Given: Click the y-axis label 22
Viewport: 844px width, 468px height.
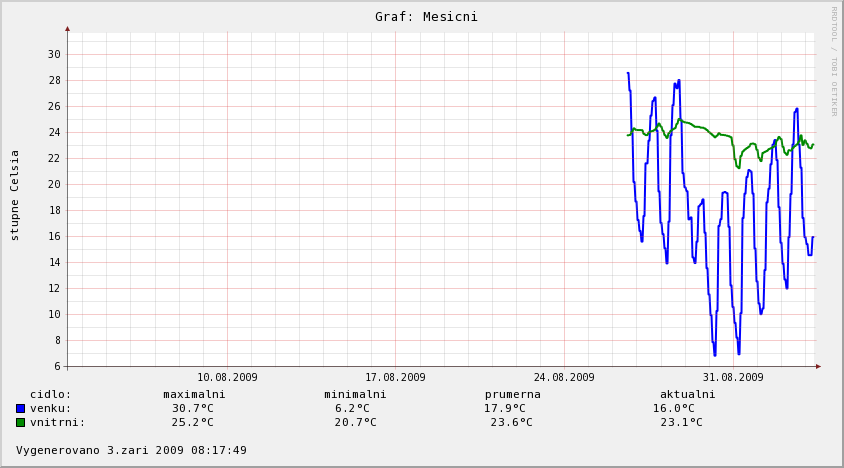Looking at the screenshot, I should coord(54,158).
